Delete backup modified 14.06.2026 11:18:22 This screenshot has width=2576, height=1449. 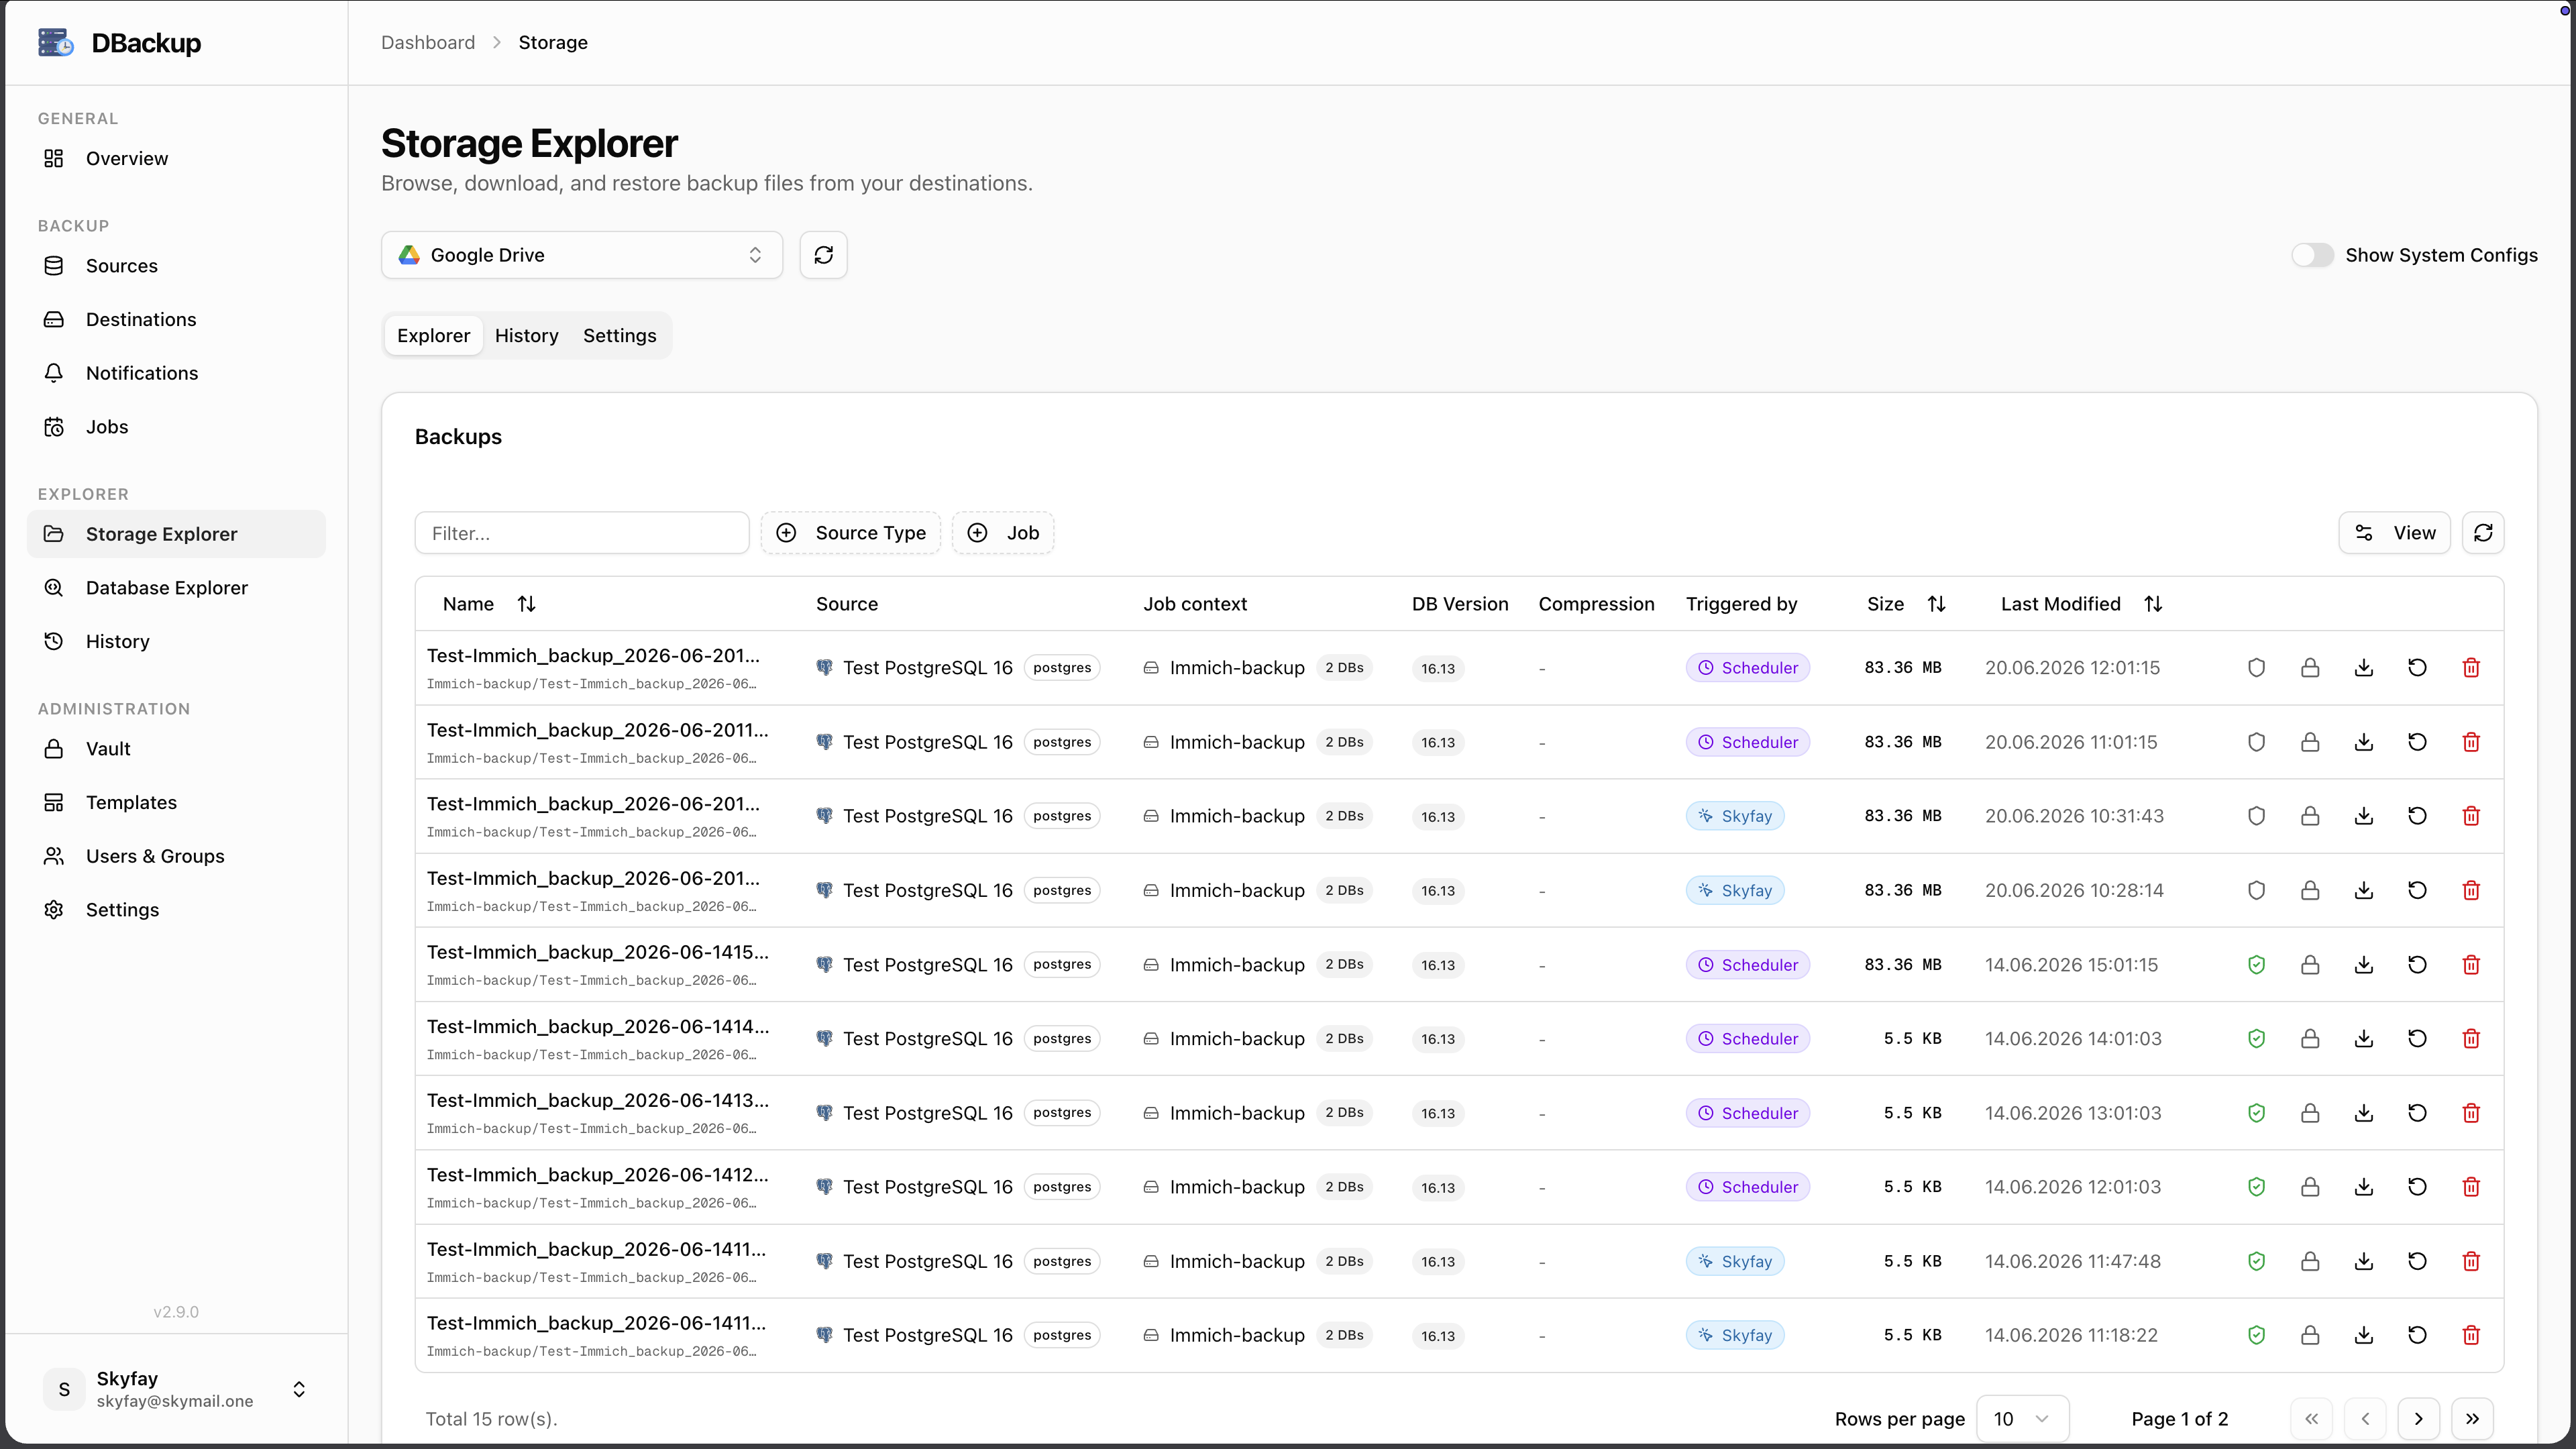pos(2471,1335)
